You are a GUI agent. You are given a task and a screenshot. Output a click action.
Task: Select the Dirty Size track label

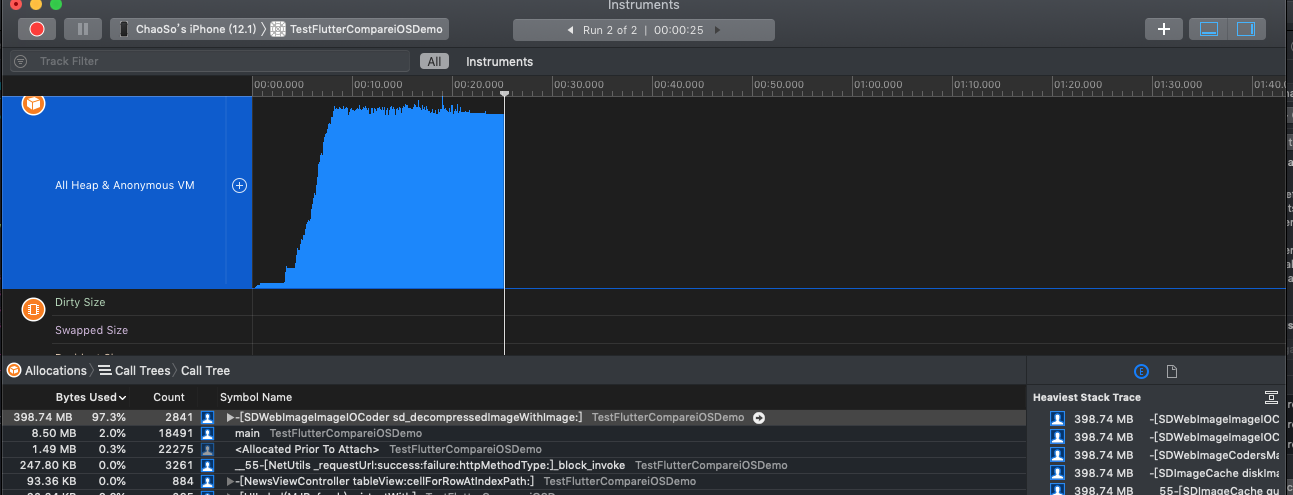pos(80,302)
